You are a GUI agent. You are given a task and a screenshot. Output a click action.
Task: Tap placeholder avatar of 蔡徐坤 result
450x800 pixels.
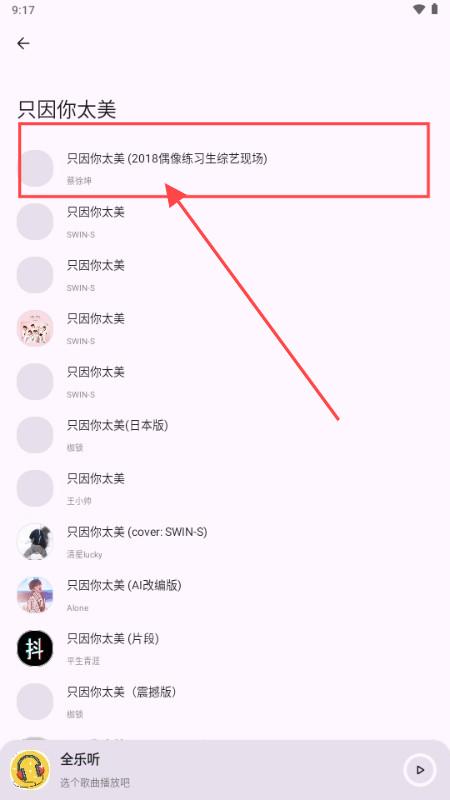pyautogui.click(x=35, y=168)
